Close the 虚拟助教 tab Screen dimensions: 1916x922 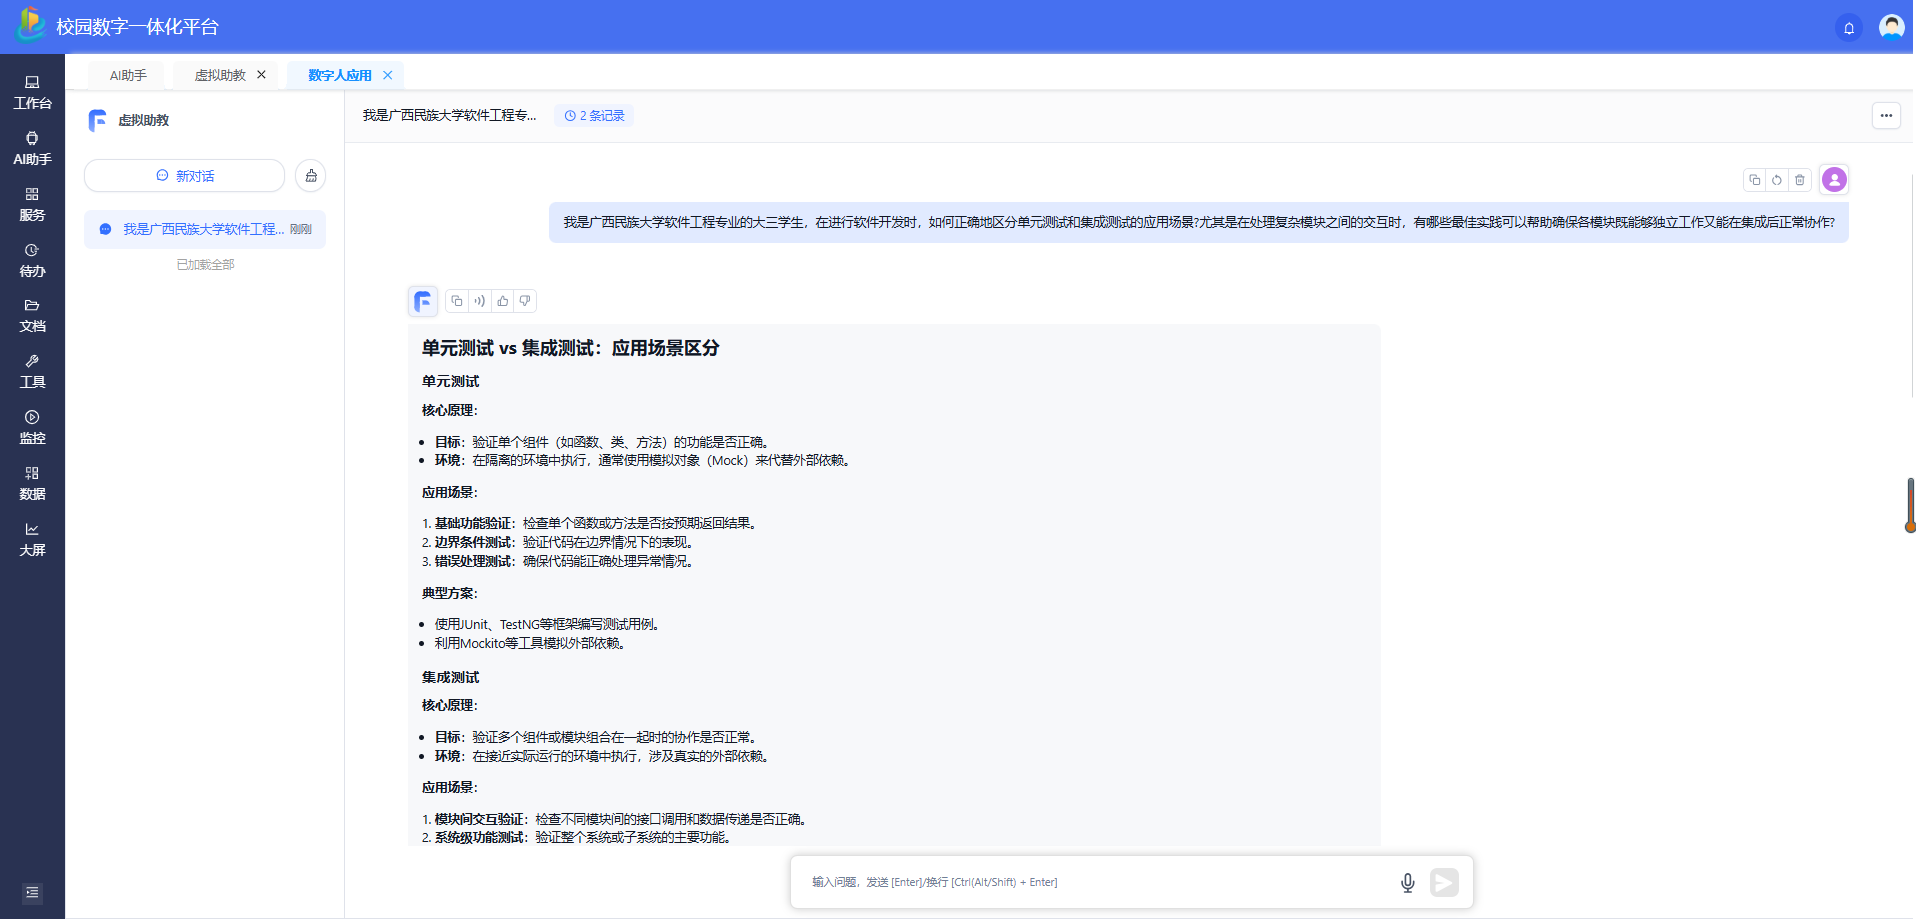[x=262, y=75]
